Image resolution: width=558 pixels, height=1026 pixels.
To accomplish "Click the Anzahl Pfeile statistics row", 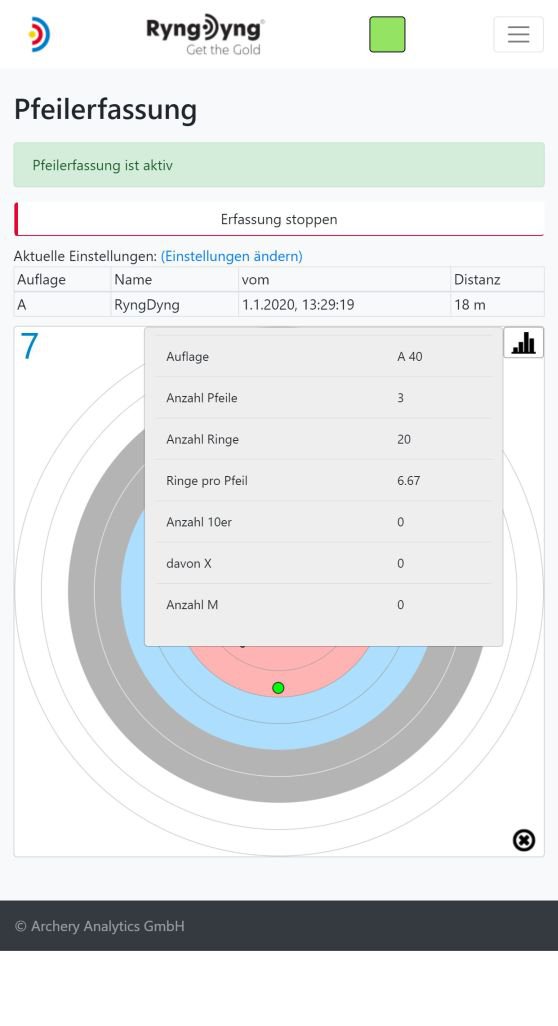I will tap(324, 398).
